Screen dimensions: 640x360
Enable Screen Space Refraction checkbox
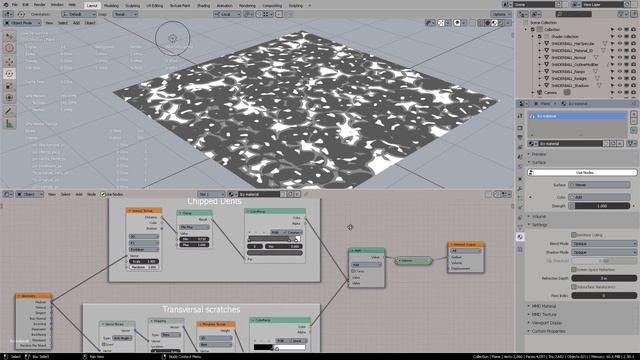[x=573, y=269]
